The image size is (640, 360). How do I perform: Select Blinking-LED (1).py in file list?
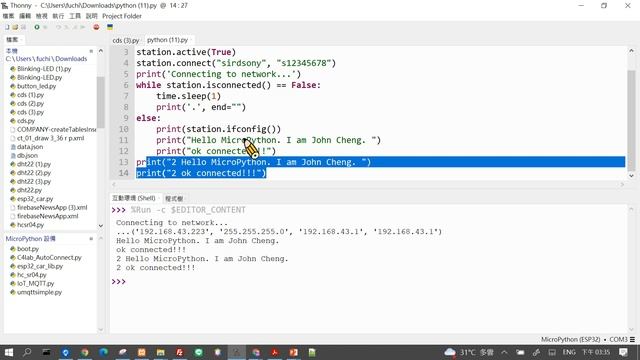click(44, 69)
